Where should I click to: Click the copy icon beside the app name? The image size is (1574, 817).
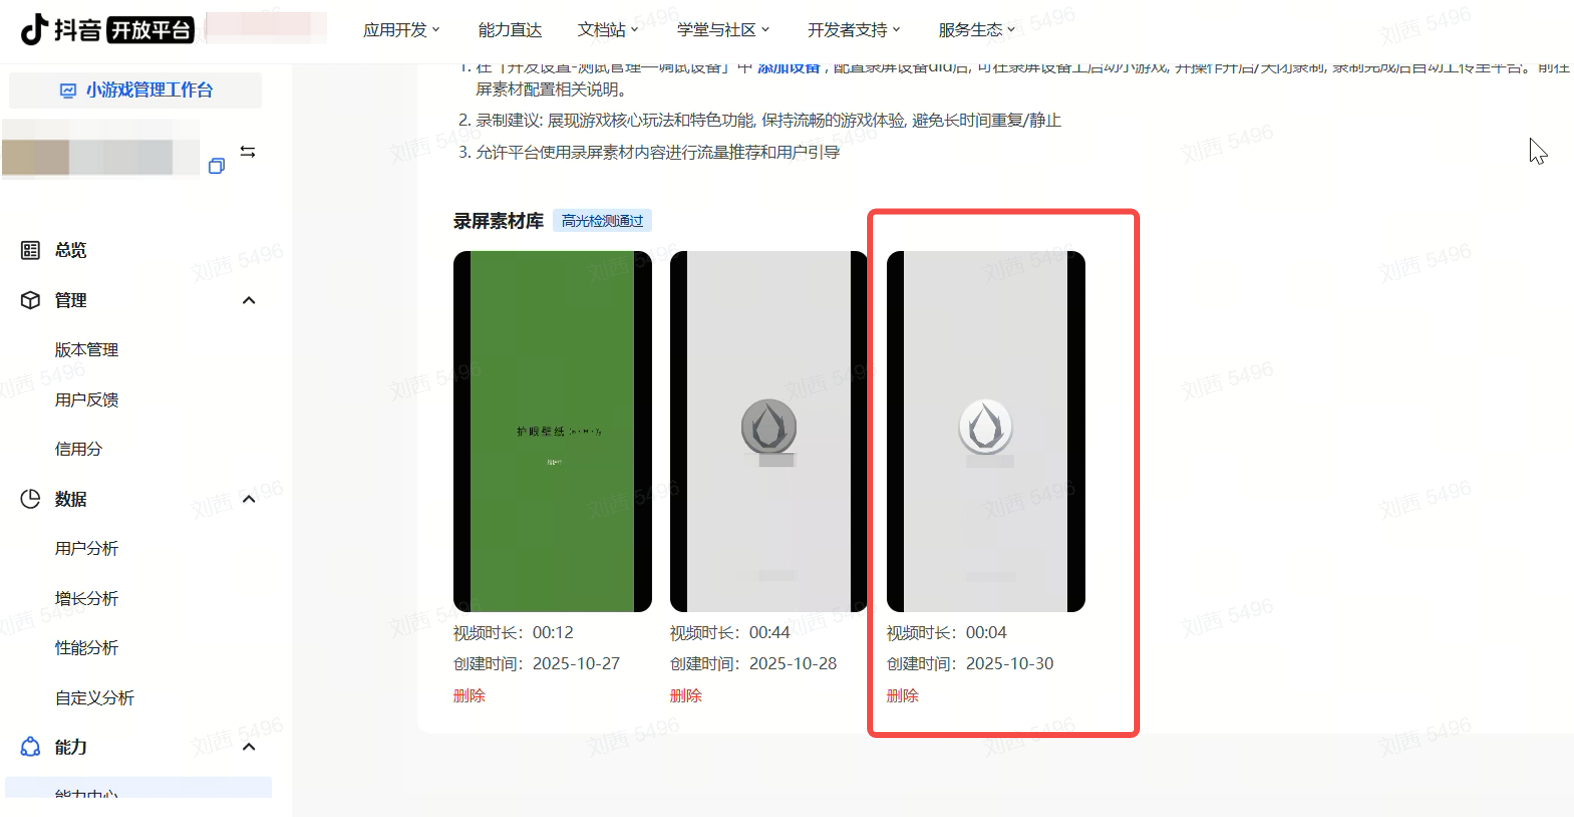(x=216, y=166)
